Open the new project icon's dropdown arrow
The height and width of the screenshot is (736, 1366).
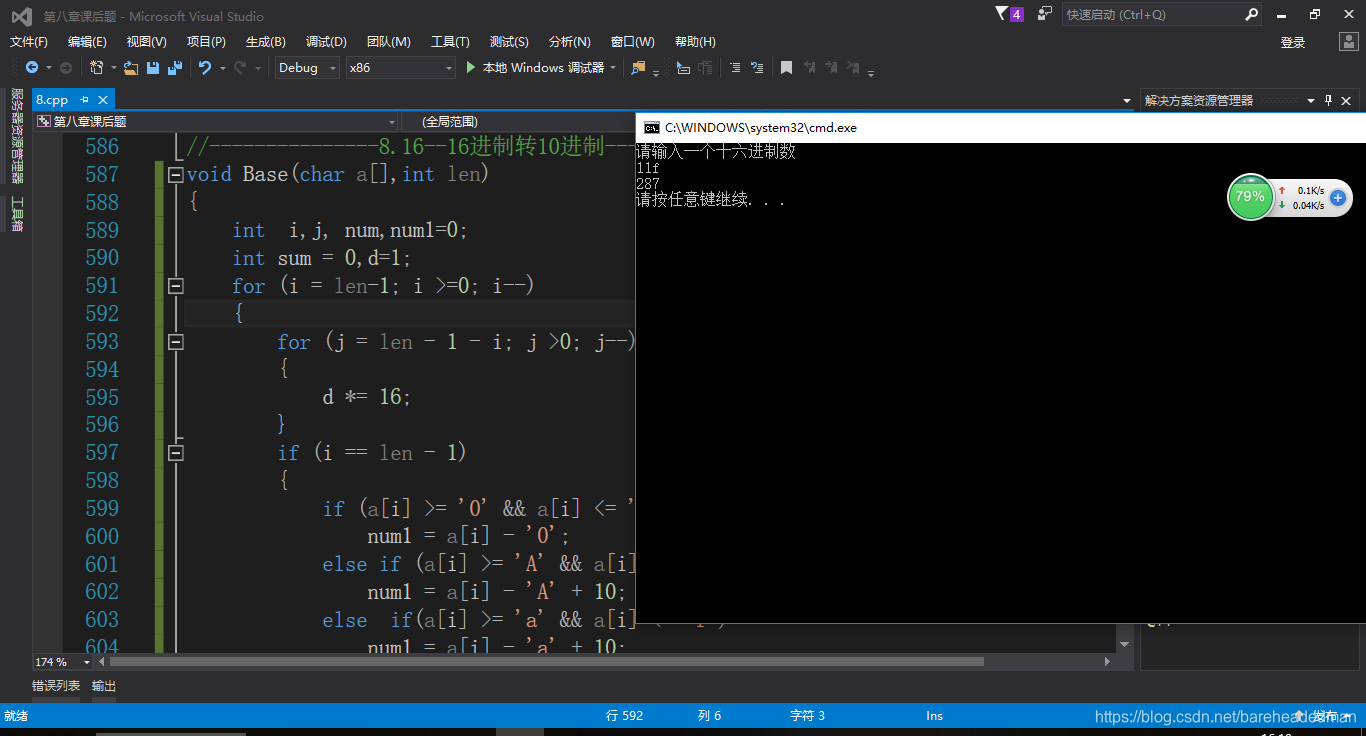[112, 68]
